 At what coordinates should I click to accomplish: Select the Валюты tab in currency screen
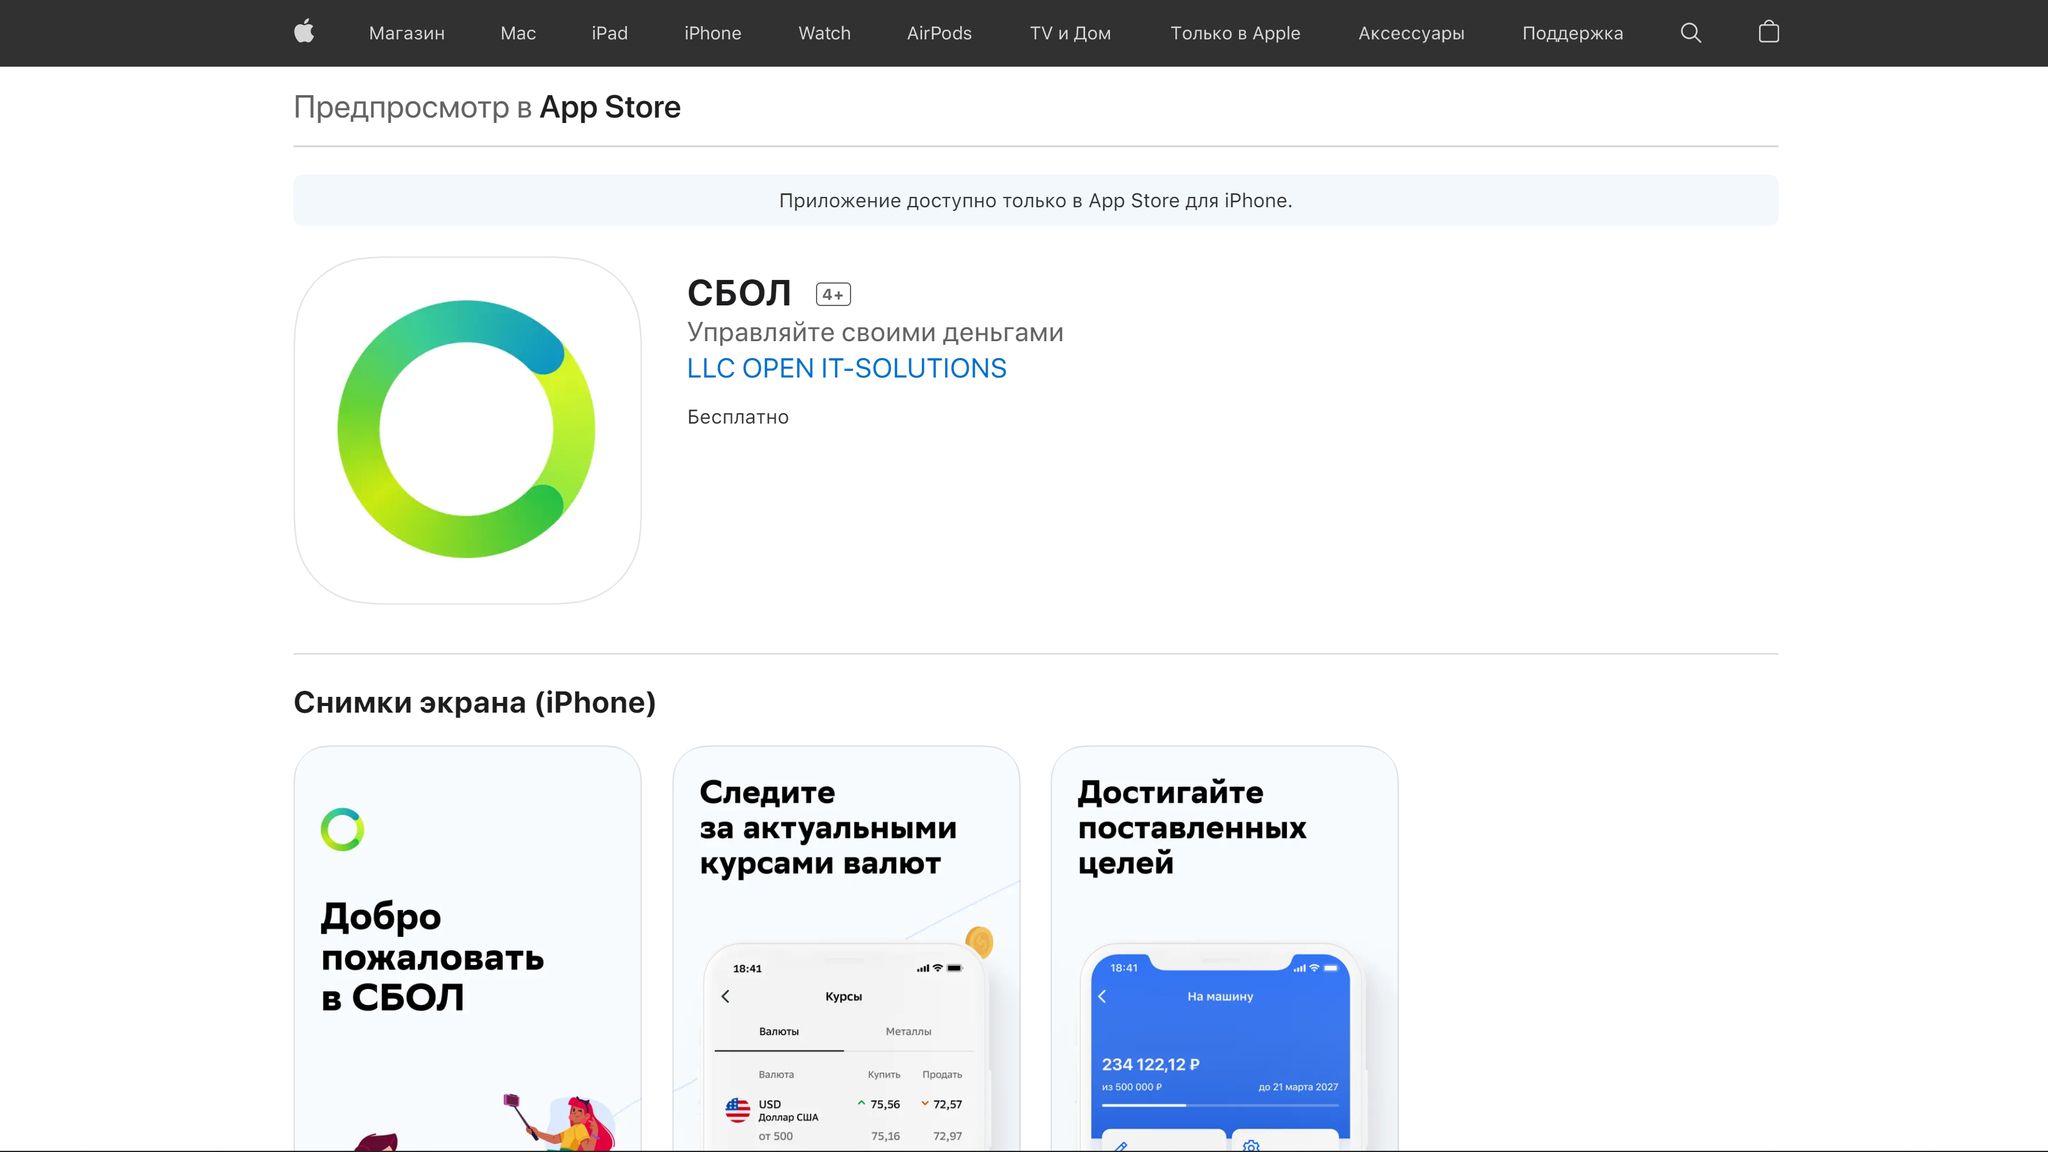click(x=779, y=1031)
